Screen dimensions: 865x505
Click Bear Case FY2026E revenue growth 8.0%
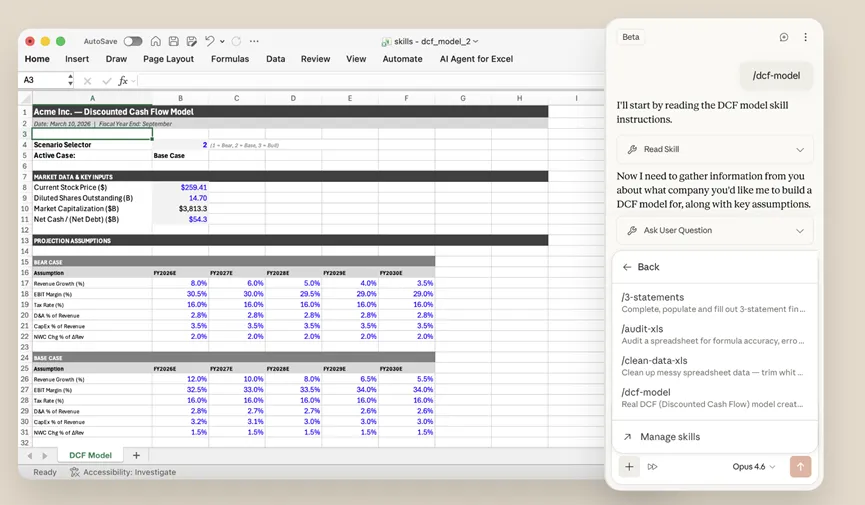coord(180,283)
